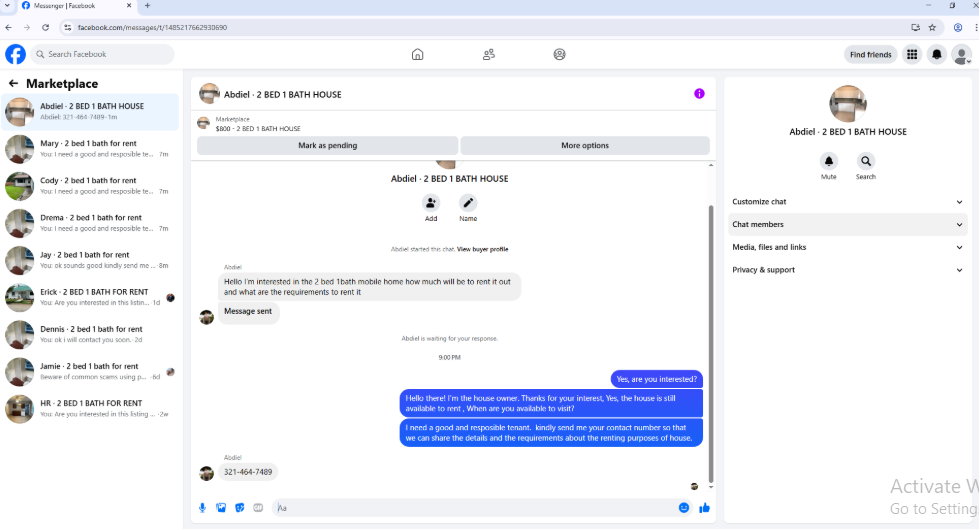Mute the conversation using the bell icon
979x529 pixels.
829,161
